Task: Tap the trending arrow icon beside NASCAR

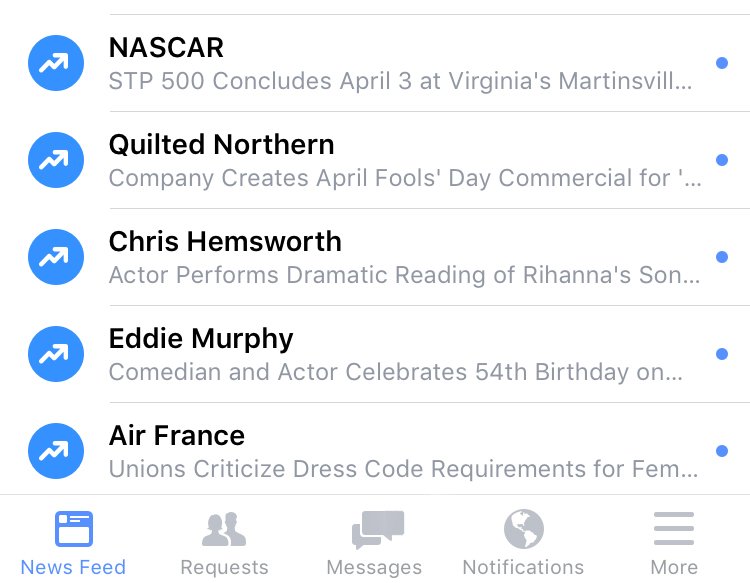Action: click(54, 63)
